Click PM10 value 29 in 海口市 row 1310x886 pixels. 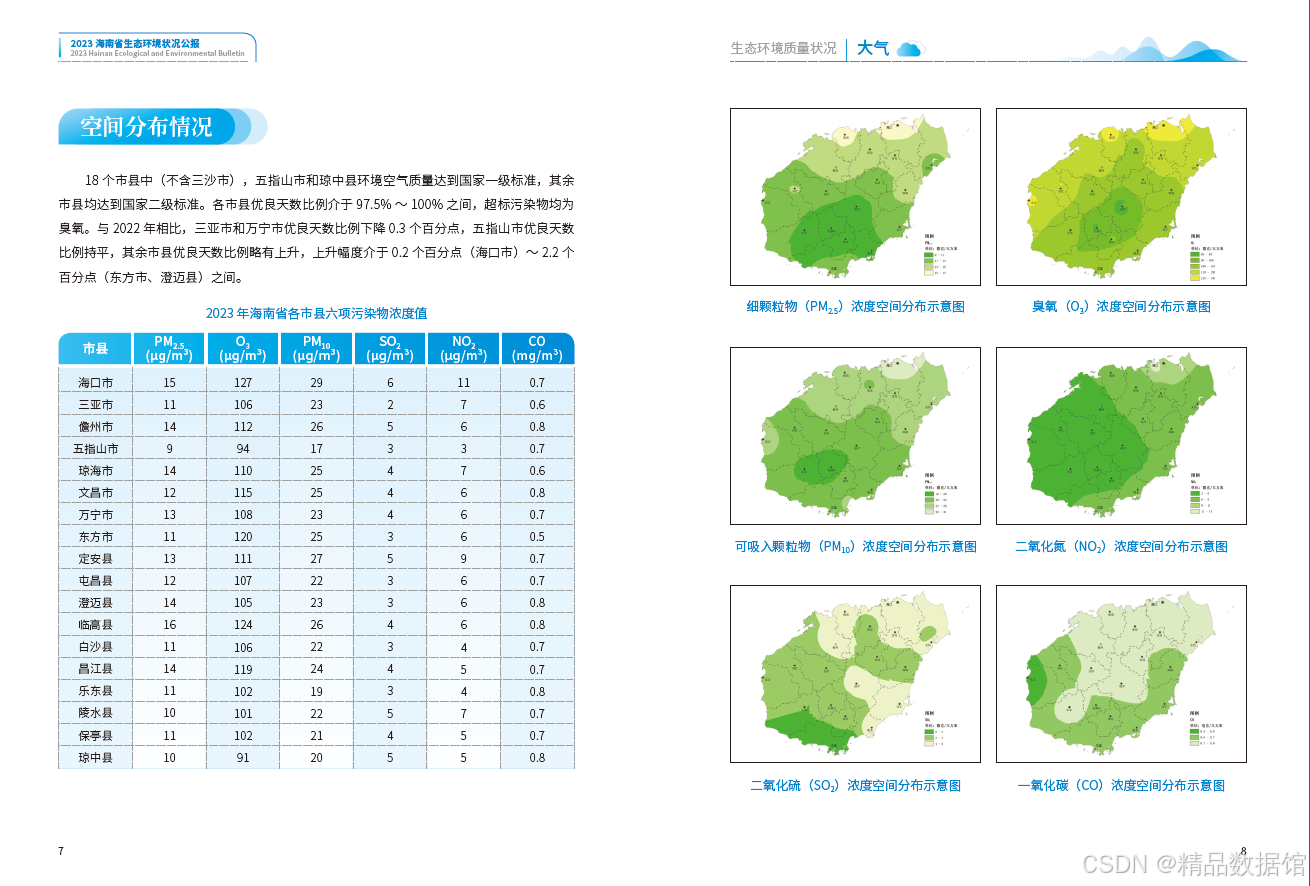317,383
